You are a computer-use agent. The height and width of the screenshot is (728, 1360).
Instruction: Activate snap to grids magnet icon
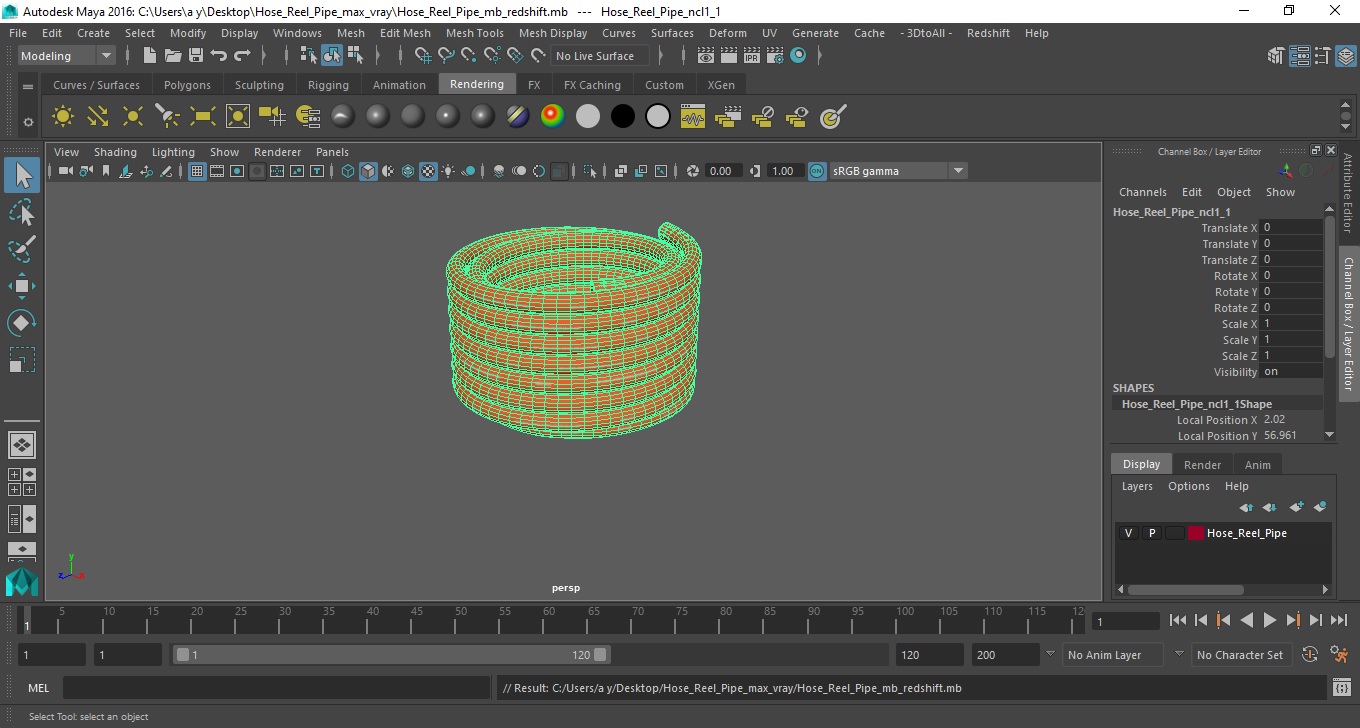point(423,56)
